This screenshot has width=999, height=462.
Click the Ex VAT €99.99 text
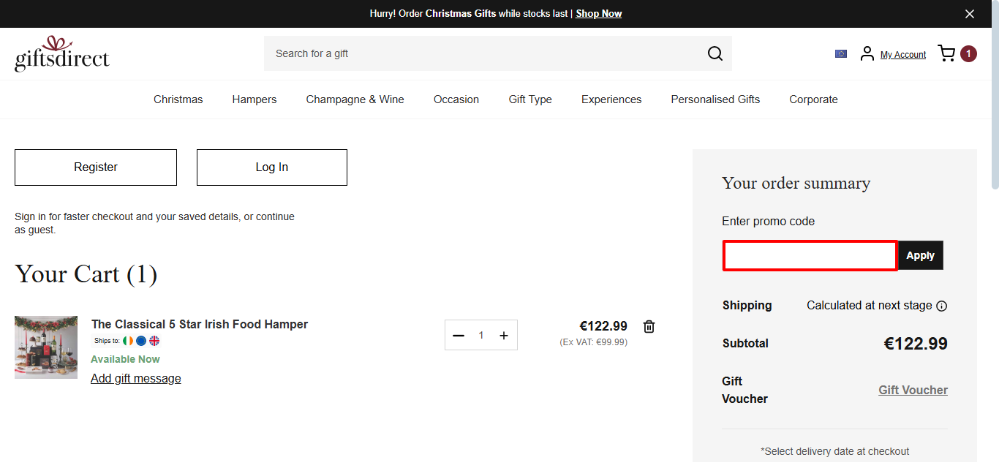pos(593,342)
